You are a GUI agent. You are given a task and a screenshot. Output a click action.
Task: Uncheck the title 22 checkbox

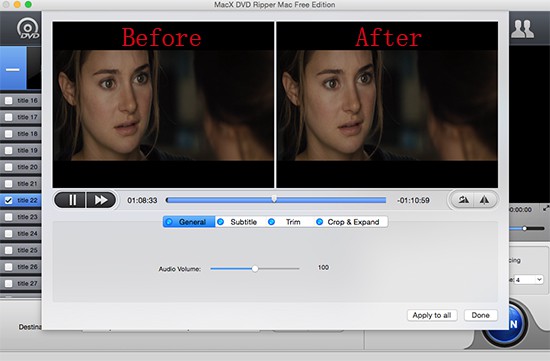point(8,200)
